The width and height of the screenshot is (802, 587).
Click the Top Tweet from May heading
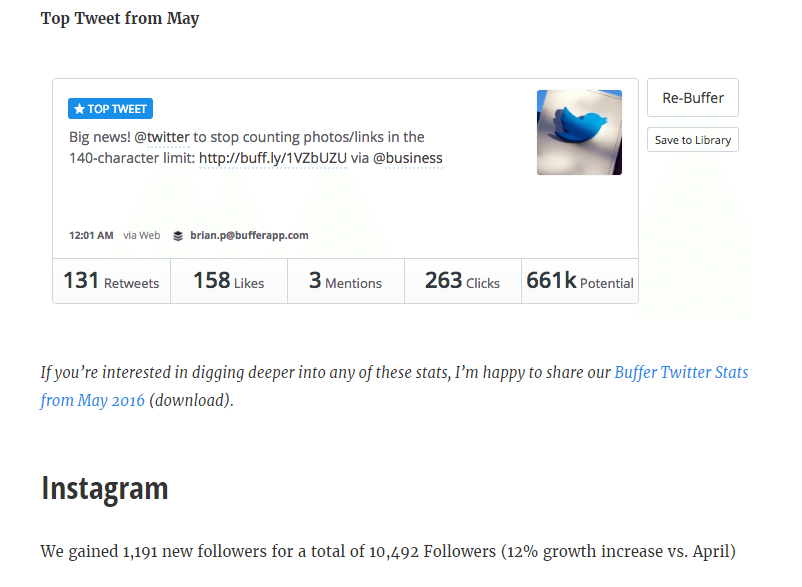click(x=120, y=18)
